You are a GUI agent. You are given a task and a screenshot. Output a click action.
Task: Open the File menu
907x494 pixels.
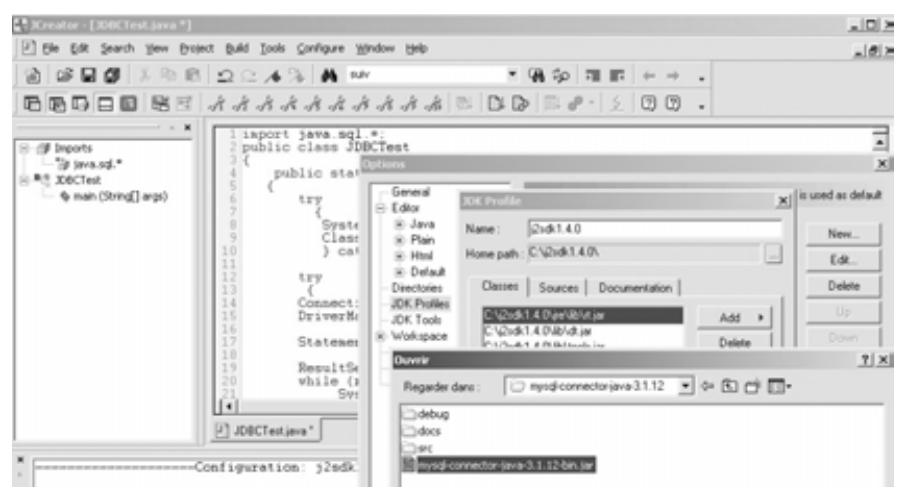pos(50,49)
